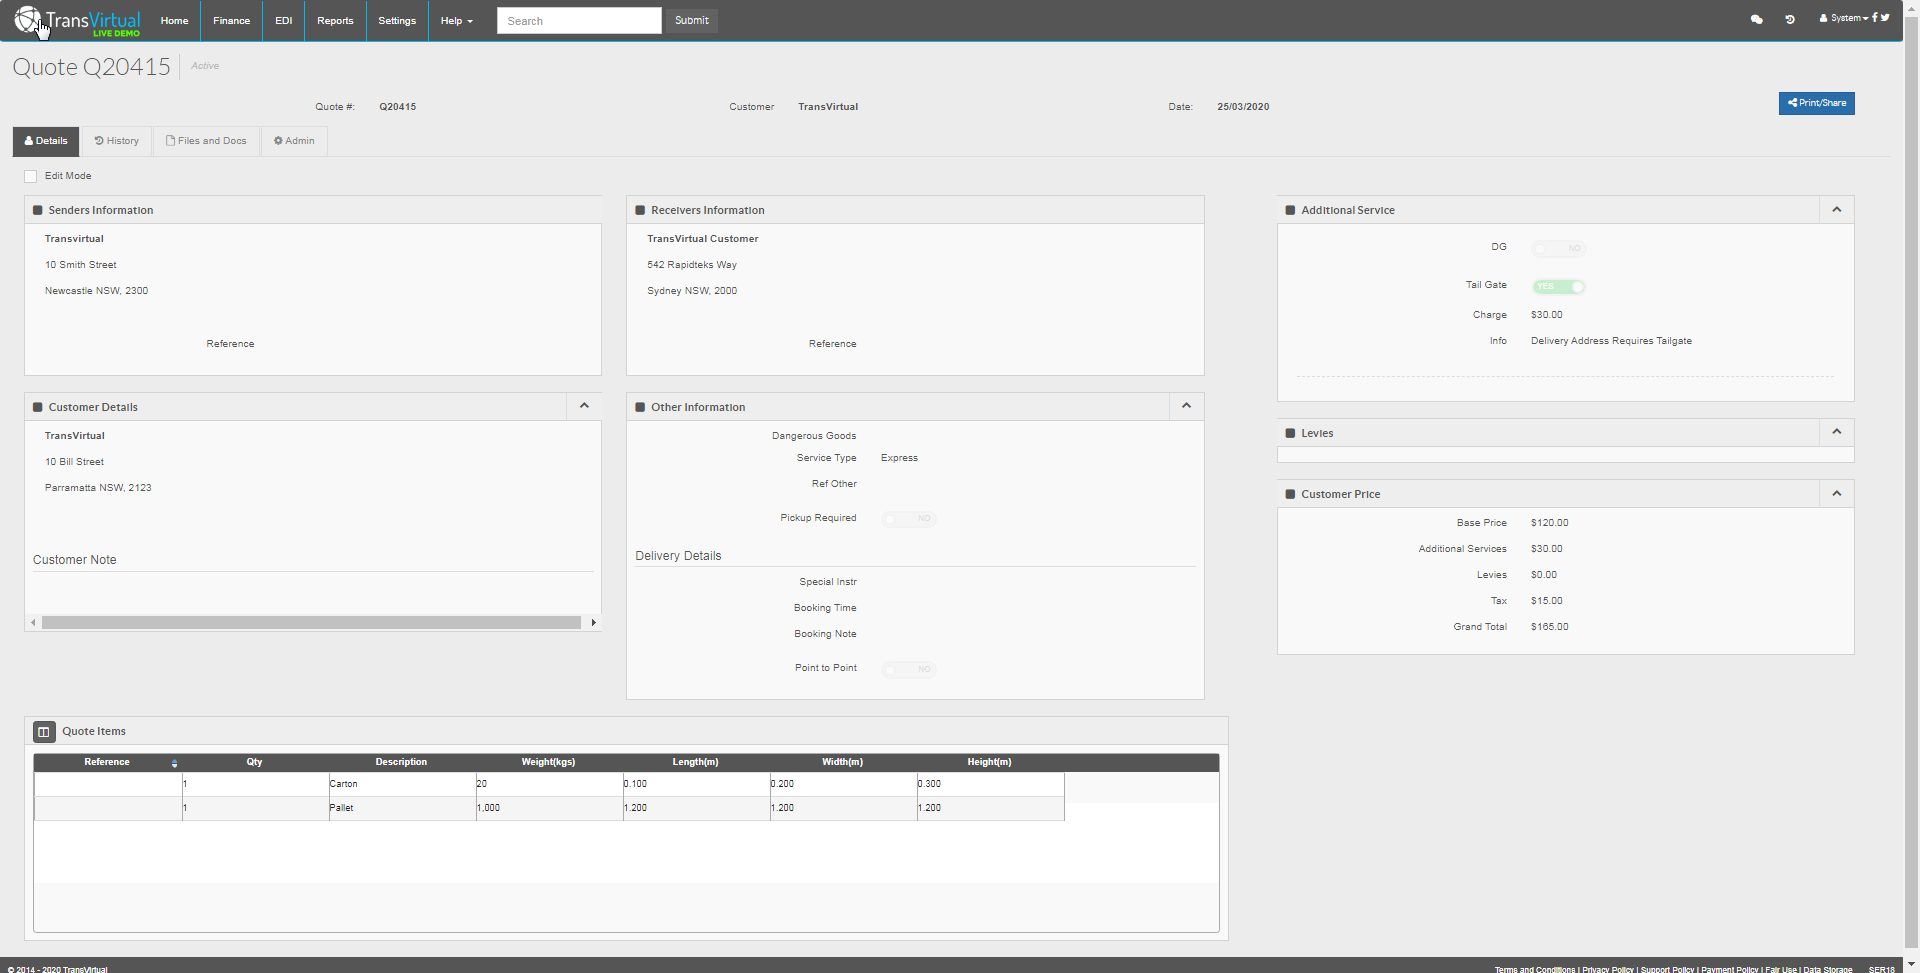This screenshot has width=1920, height=973.
Task: Toggle the Pickup Required switch
Action: click(909, 519)
